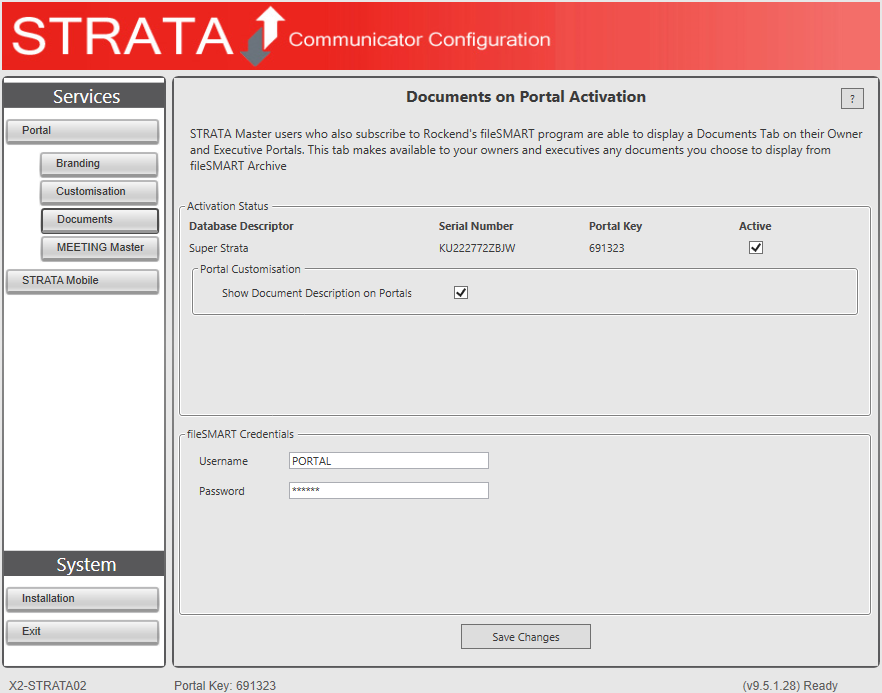Click the System panel header
Image resolution: width=882 pixels, height=693 pixels.
click(85, 564)
